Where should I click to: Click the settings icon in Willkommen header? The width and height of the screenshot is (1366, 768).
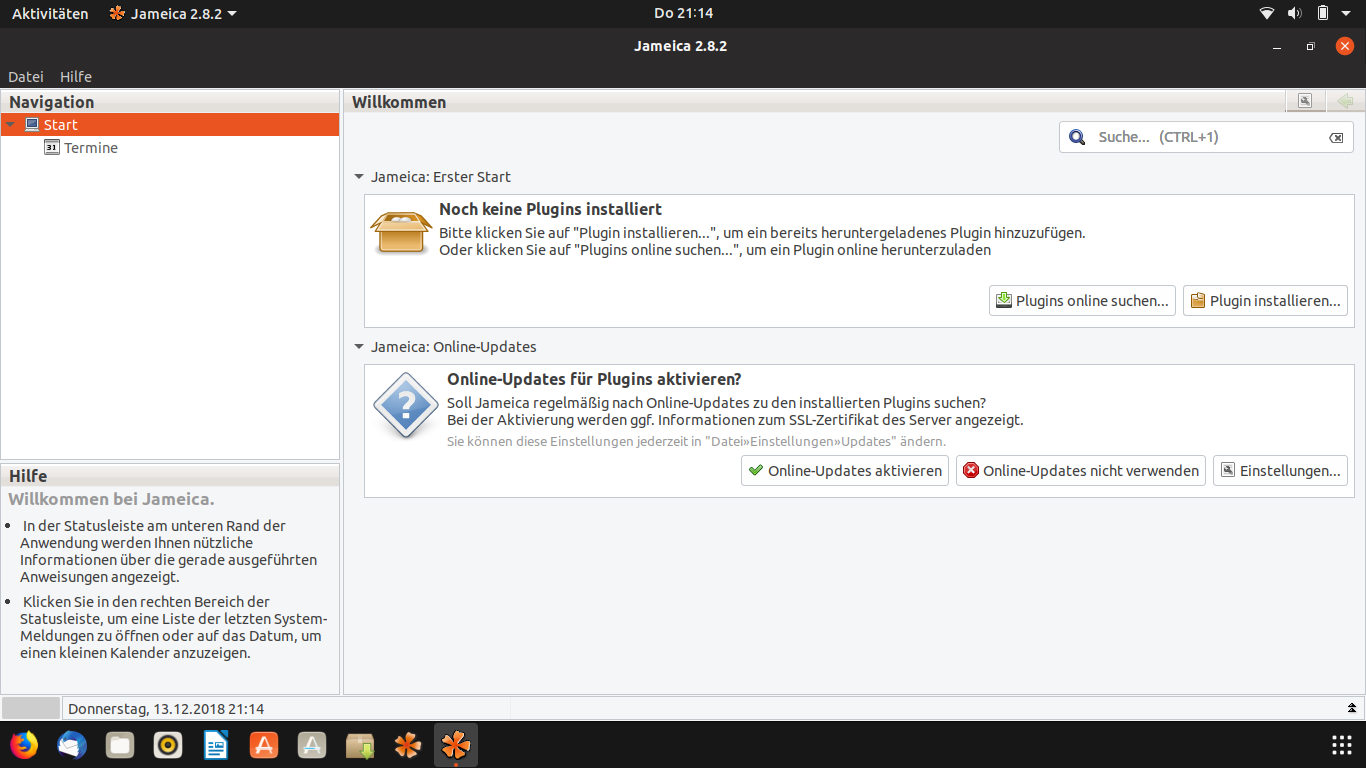(x=1304, y=101)
